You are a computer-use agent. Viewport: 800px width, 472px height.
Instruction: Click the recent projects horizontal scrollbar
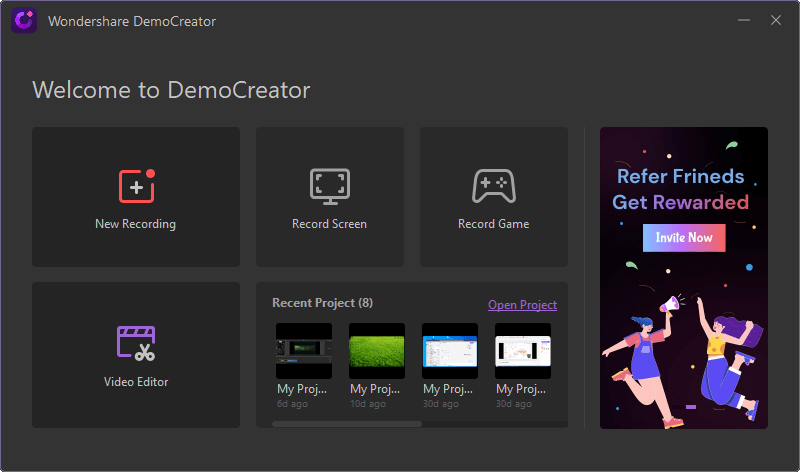(347, 424)
